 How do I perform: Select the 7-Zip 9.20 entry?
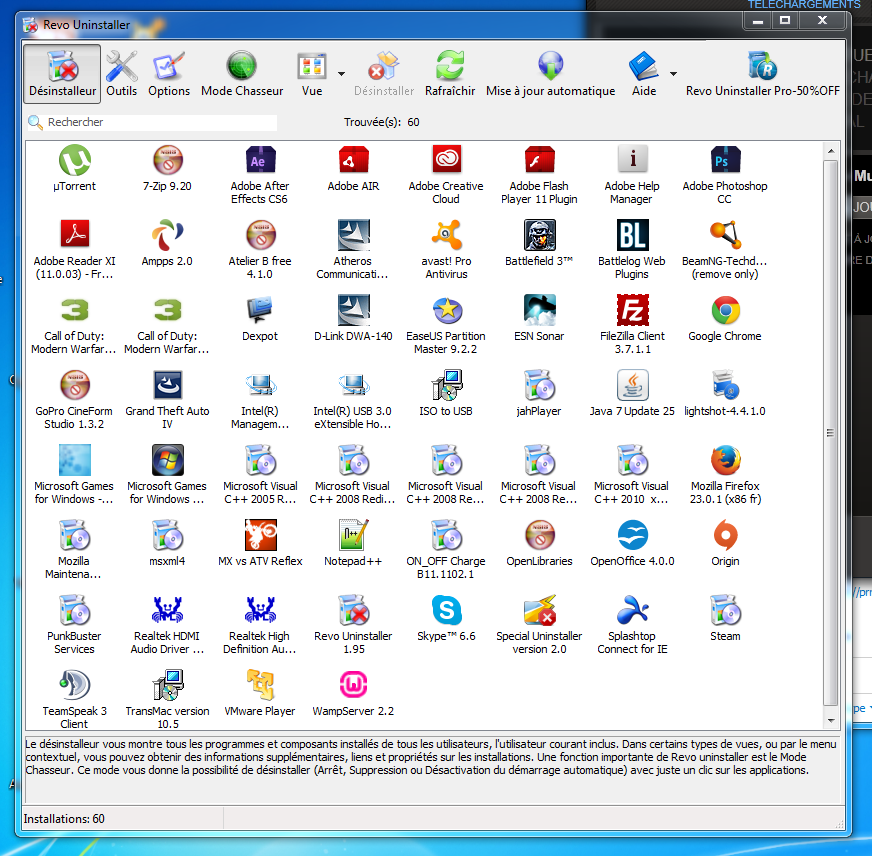coord(167,169)
